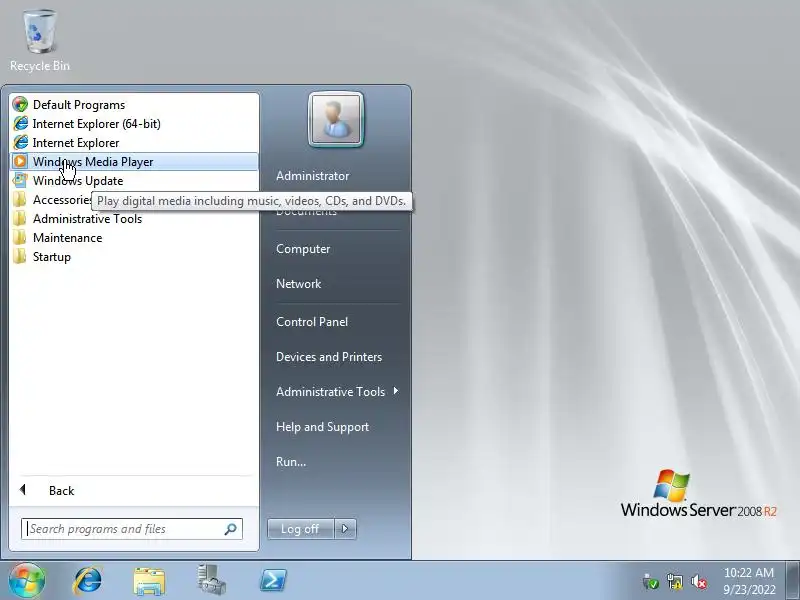Launch Internet Explorer (64-bit)
The width and height of the screenshot is (800, 600).
pos(134,123)
